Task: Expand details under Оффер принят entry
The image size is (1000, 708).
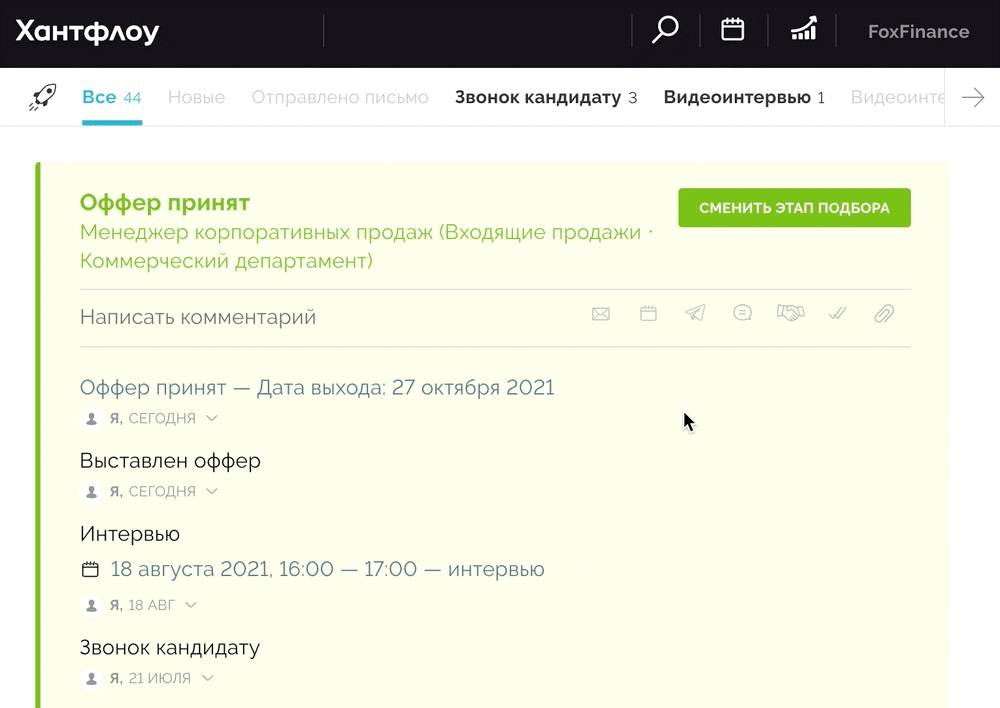Action: [212, 419]
